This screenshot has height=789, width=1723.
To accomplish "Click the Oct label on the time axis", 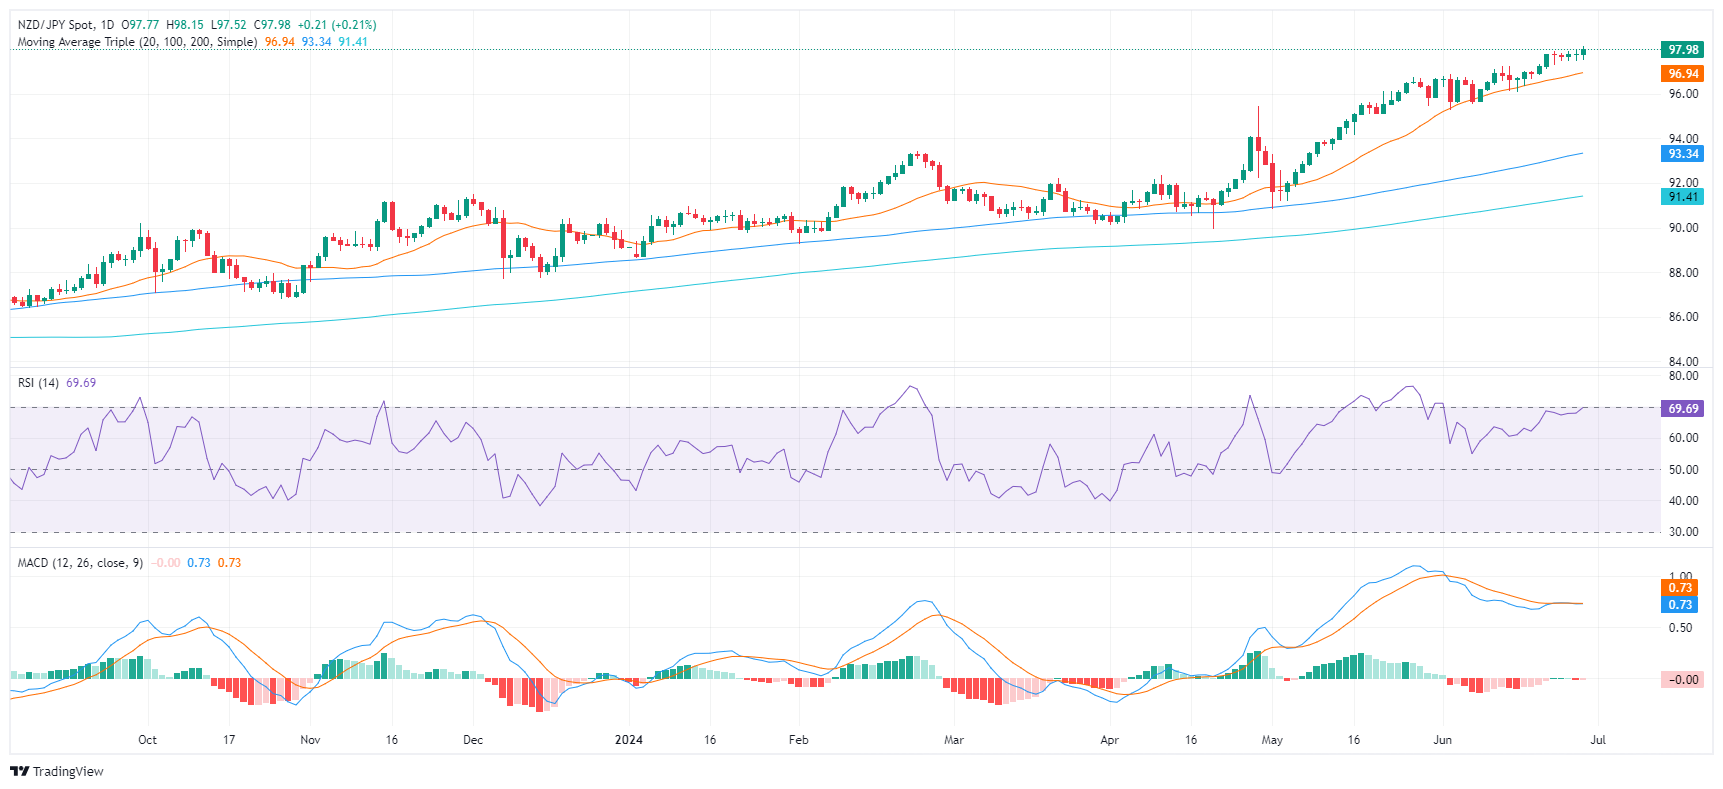I will click(x=147, y=740).
